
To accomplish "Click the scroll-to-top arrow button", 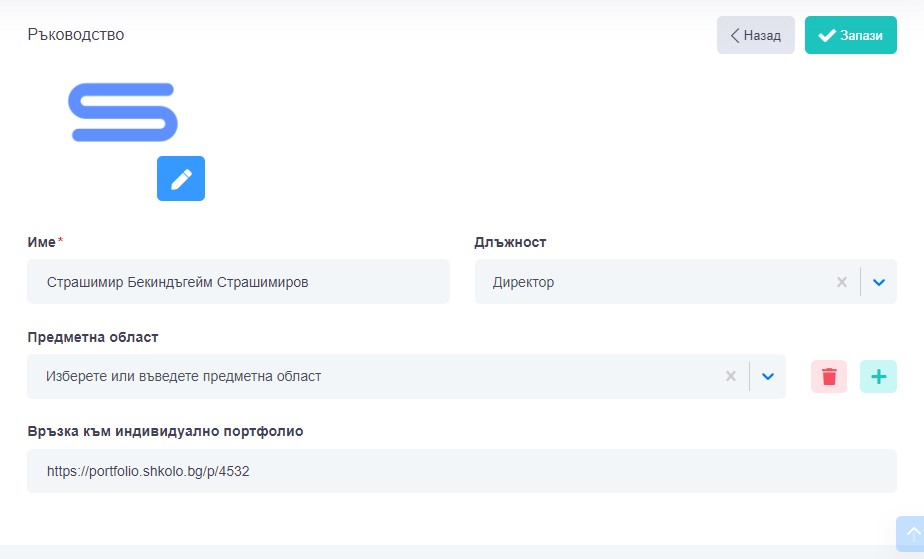I will click(911, 533).
